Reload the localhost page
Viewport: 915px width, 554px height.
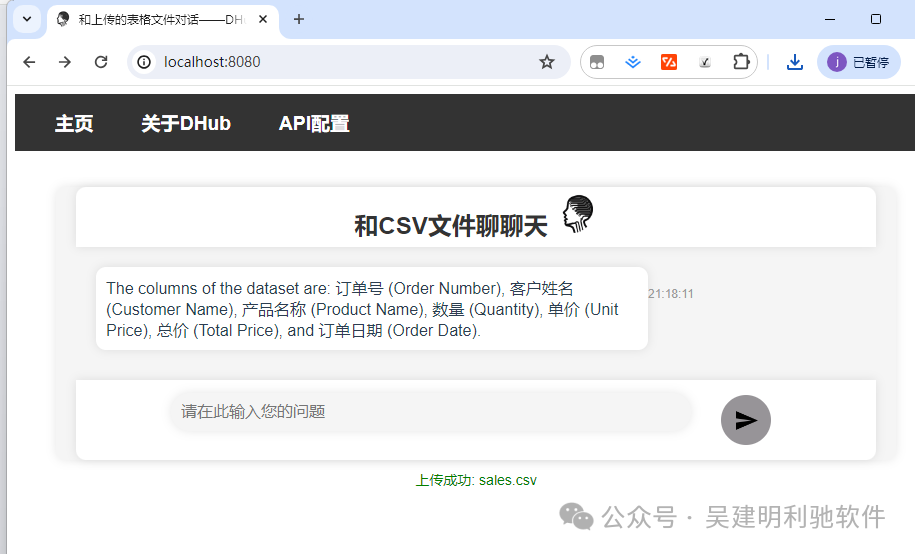click(x=101, y=62)
